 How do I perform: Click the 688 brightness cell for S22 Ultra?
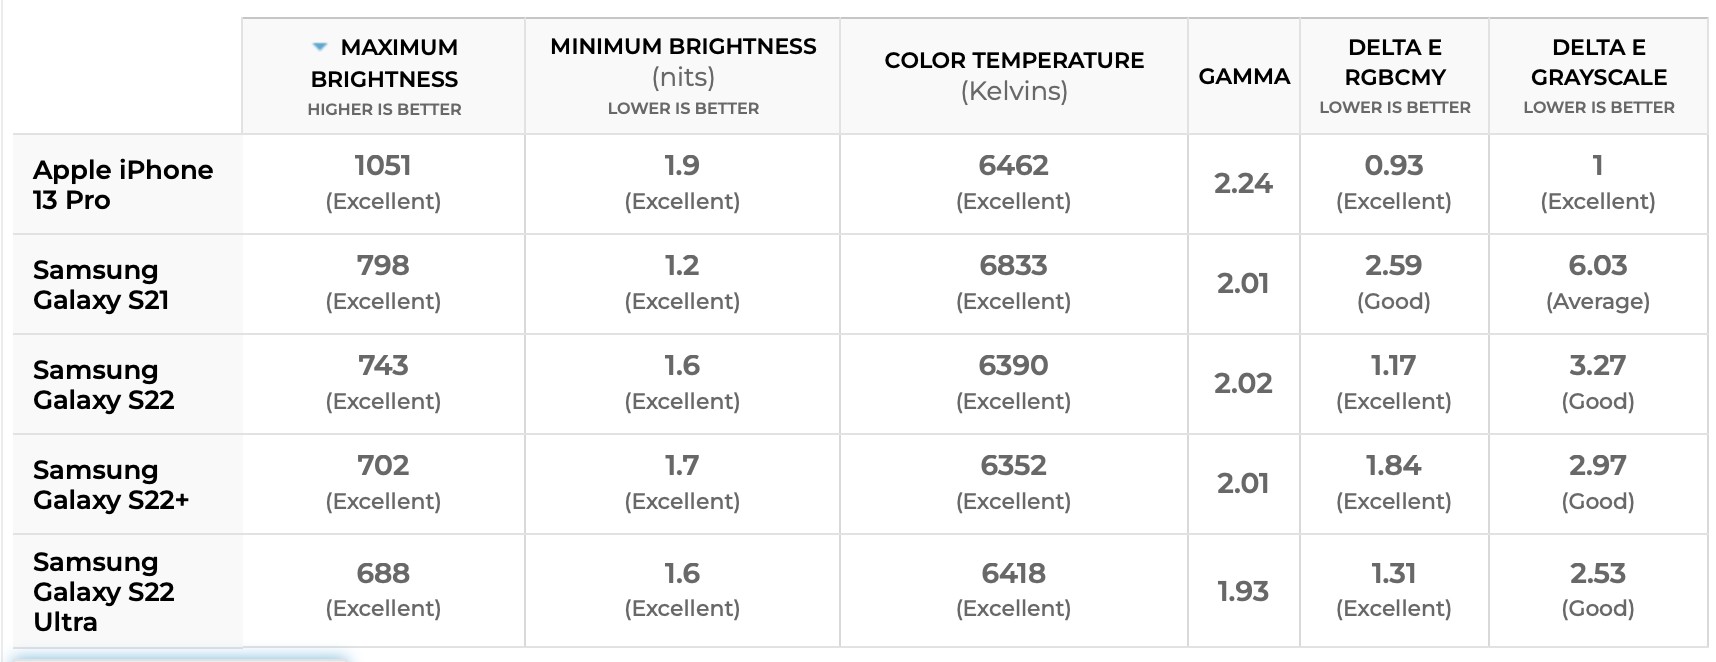click(x=383, y=590)
